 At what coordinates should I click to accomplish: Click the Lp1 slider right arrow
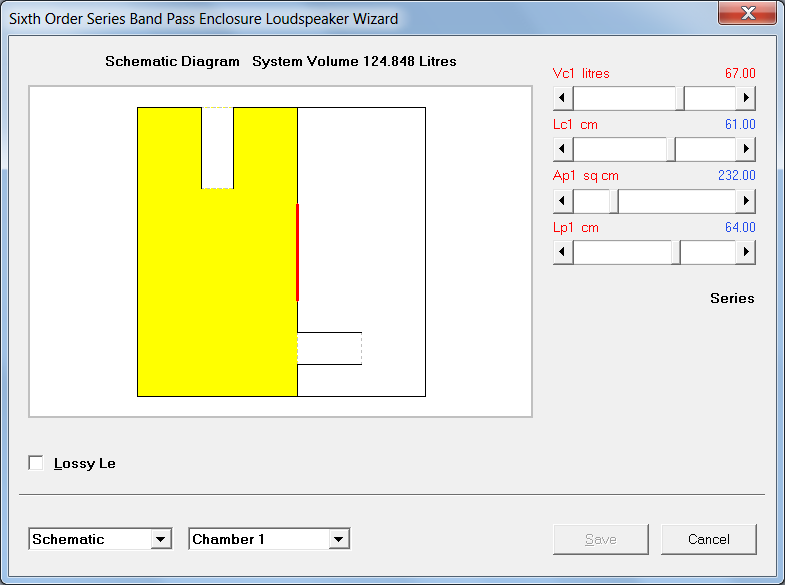coord(745,252)
